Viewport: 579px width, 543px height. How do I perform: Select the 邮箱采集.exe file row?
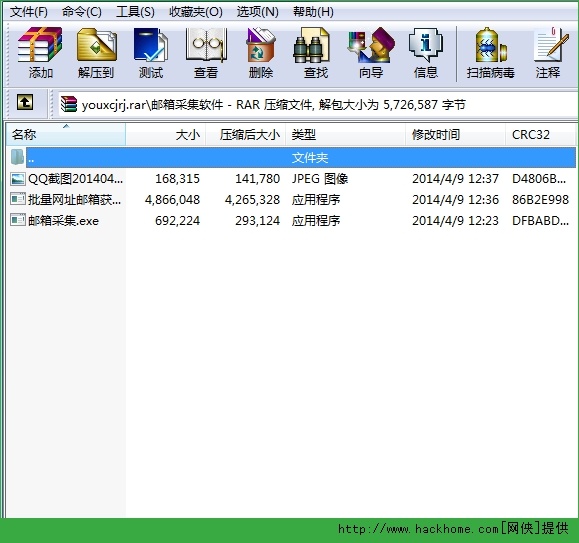pos(291,221)
